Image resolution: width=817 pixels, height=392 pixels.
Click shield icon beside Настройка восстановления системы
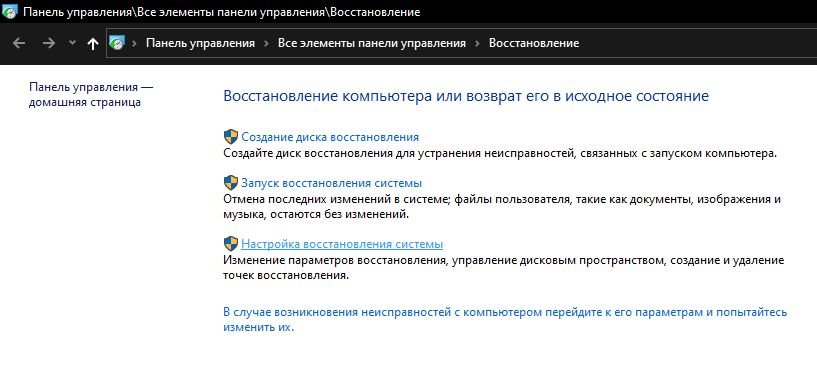click(231, 244)
